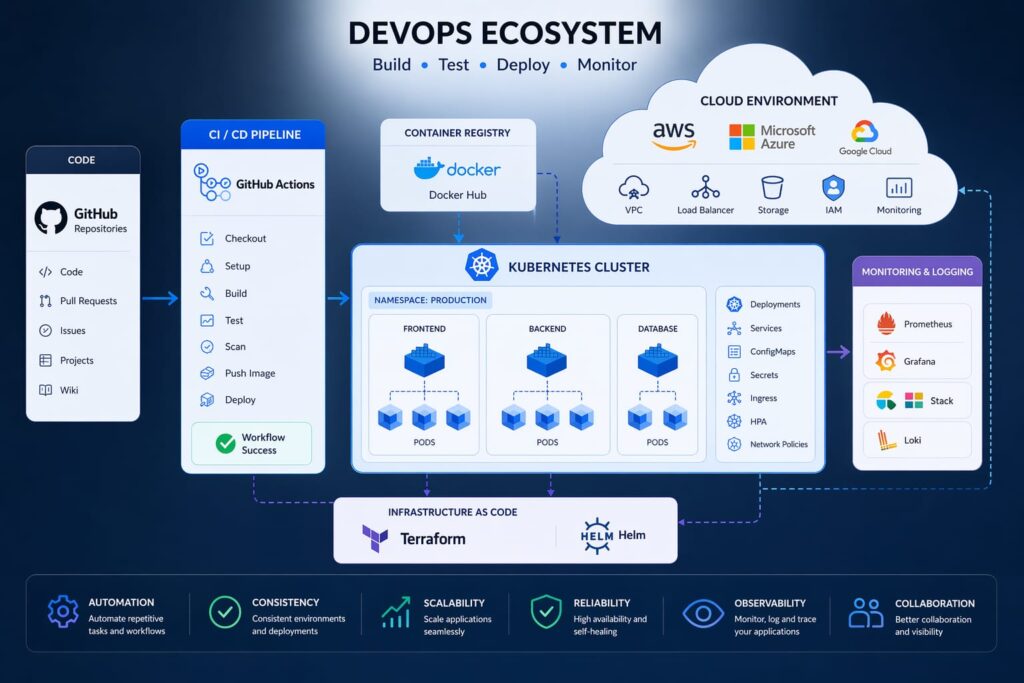Click the Docker whale logo
The image size is (1024, 683).
[x=428, y=168]
